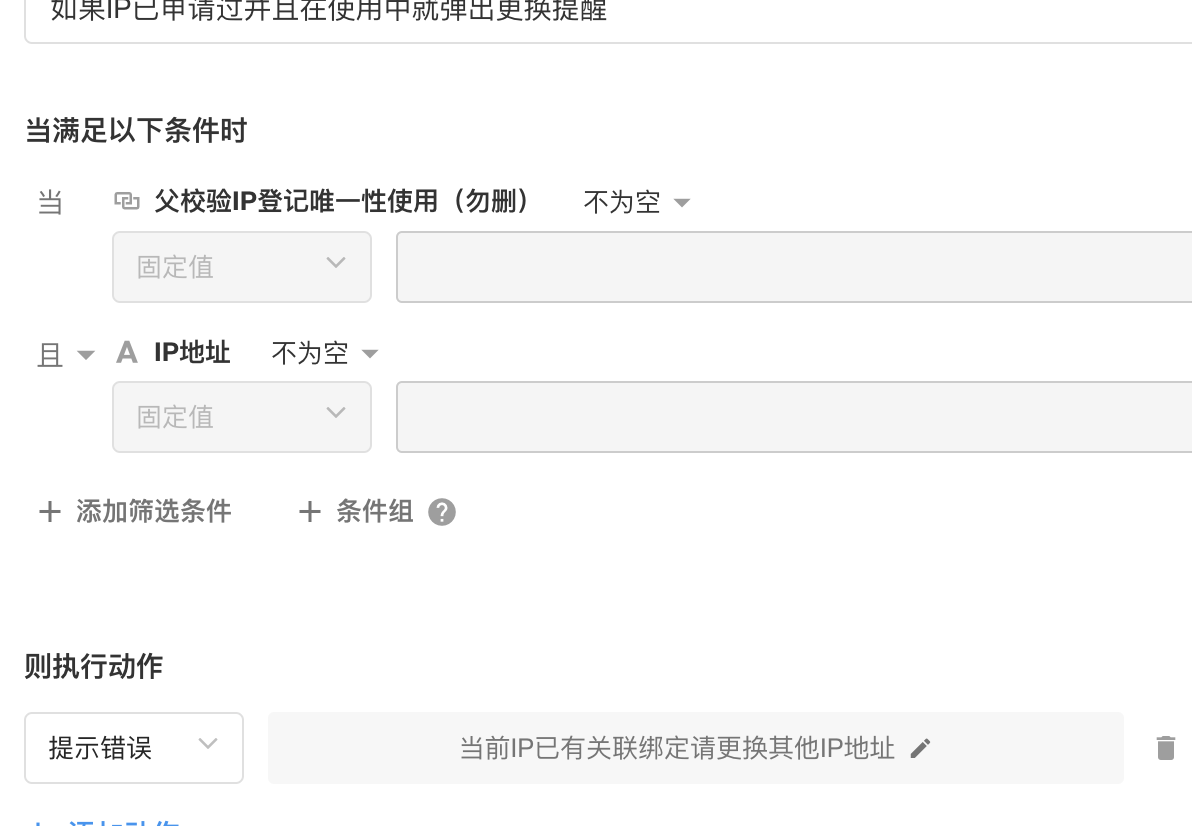Click the 添加筛选条件 button
This screenshot has height=826, width=1192.
point(153,512)
